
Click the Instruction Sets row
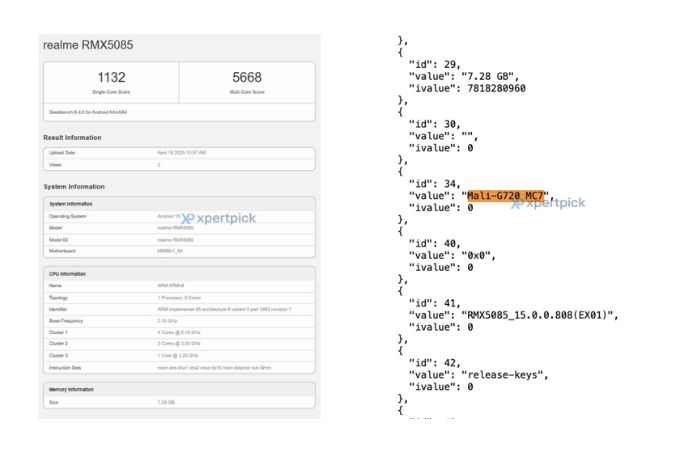coord(178,367)
